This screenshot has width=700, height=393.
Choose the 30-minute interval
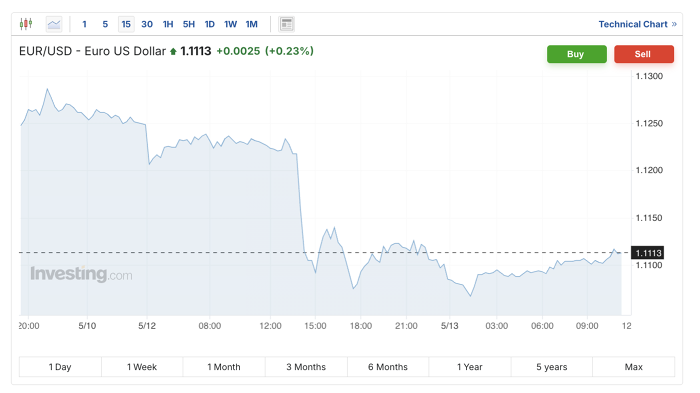click(147, 24)
